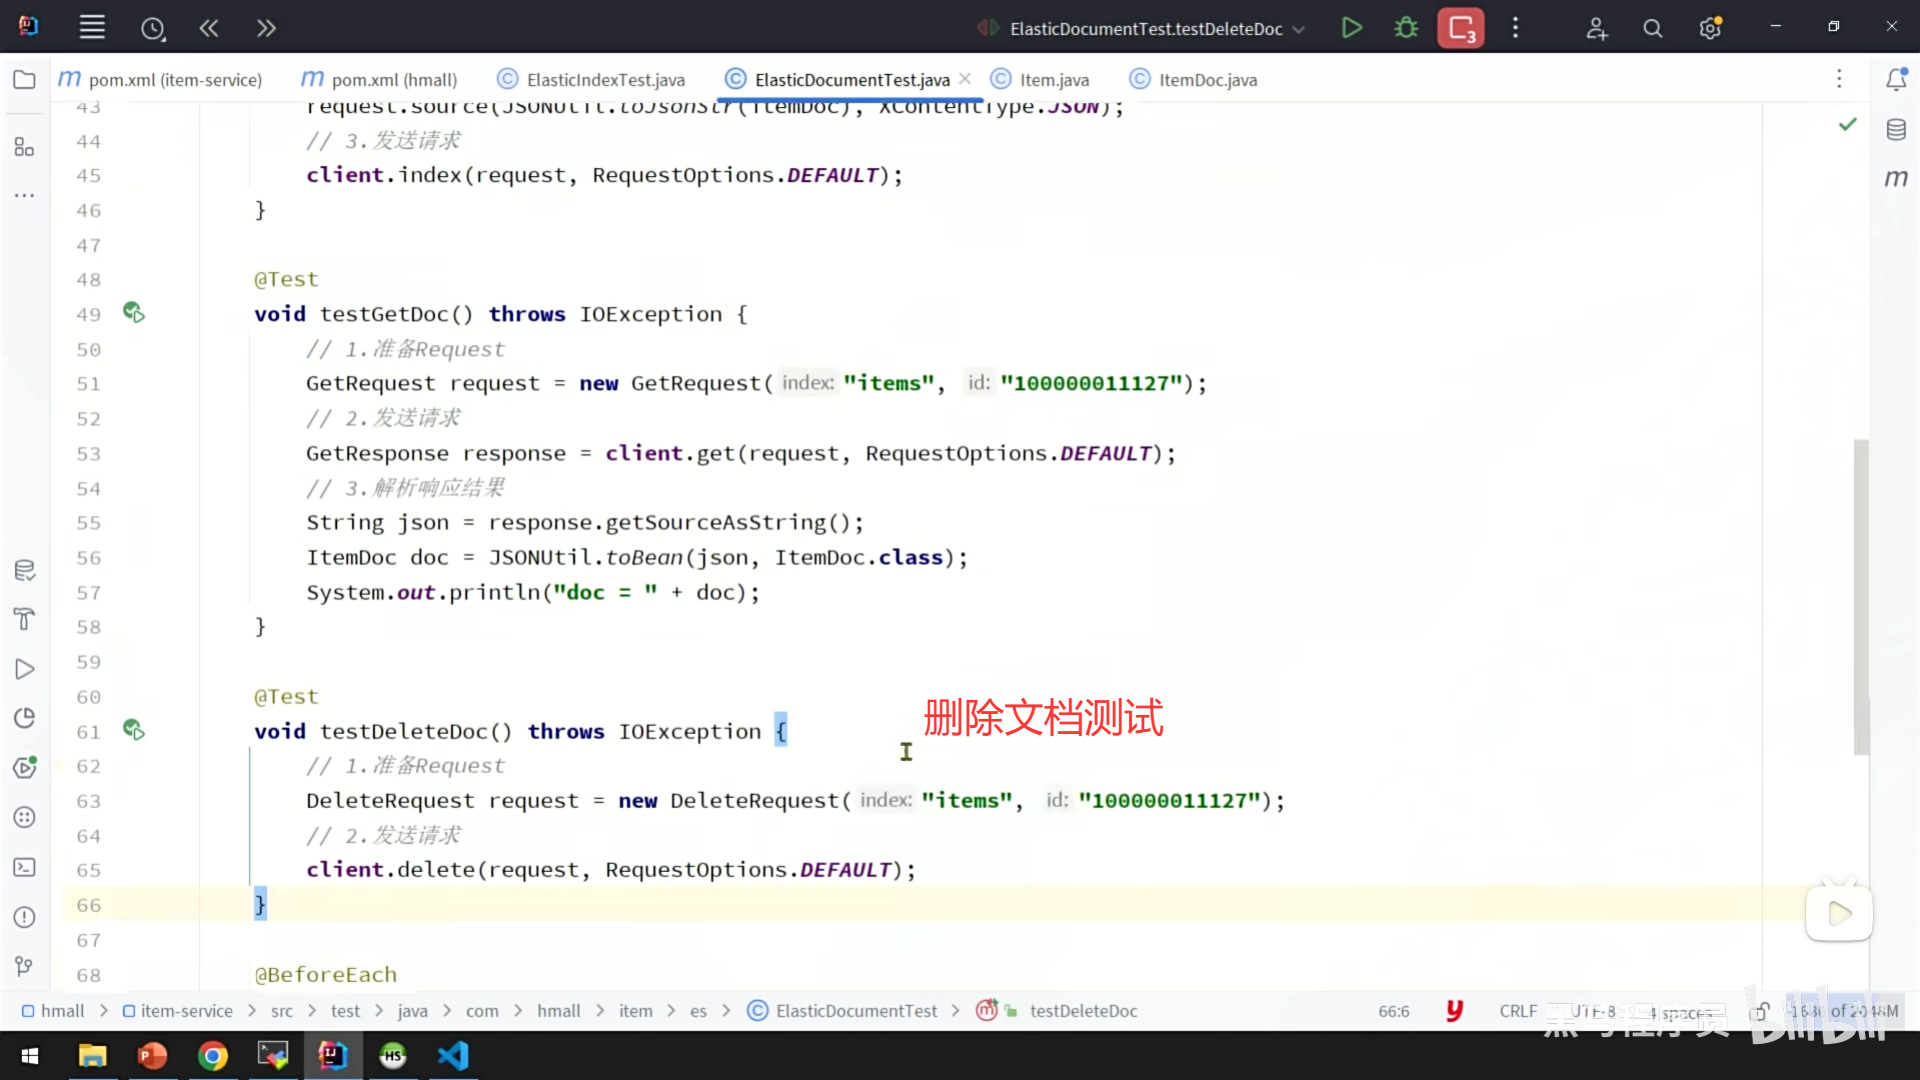Run the testDeleteDoc configuration
Image resolution: width=1920 pixels, height=1080 pixels.
[1351, 28]
